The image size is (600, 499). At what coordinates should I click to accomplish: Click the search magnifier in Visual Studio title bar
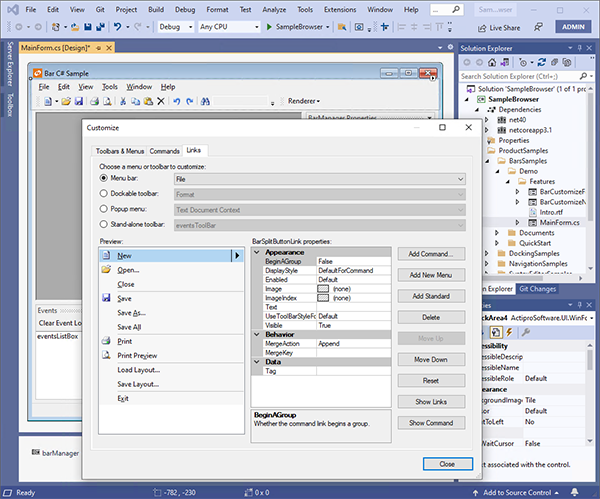456,10
